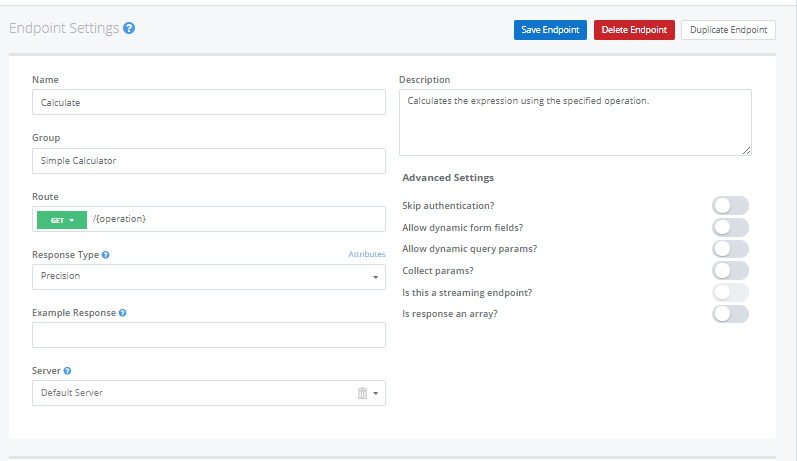Grab the Description box resize handle
Viewport: 797px width, 461px height.
746,150
